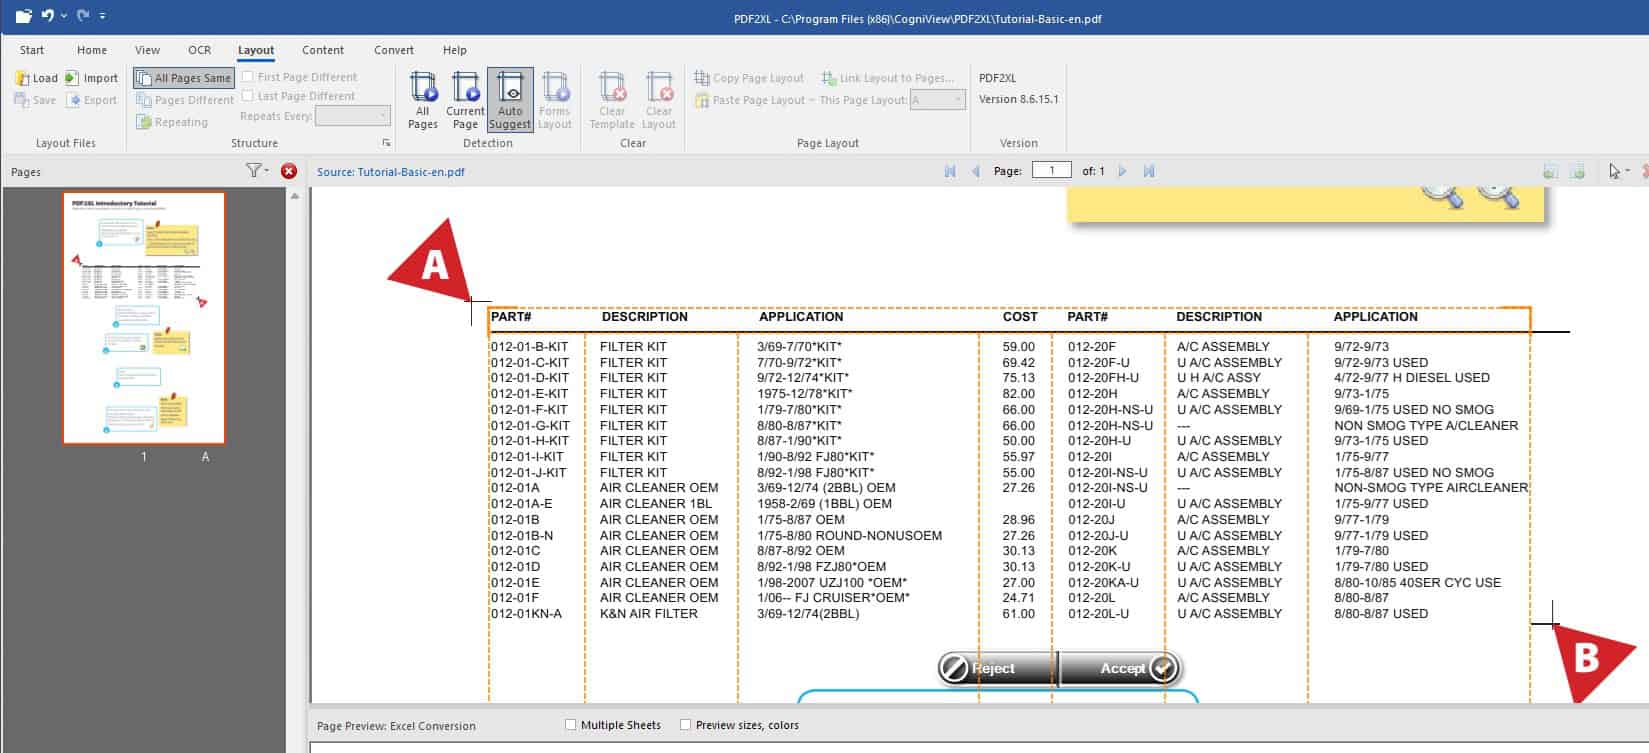Click the first green export icon near pointer tool
The width and height of the screenshot is (1649, 753).
(1550, 172)
